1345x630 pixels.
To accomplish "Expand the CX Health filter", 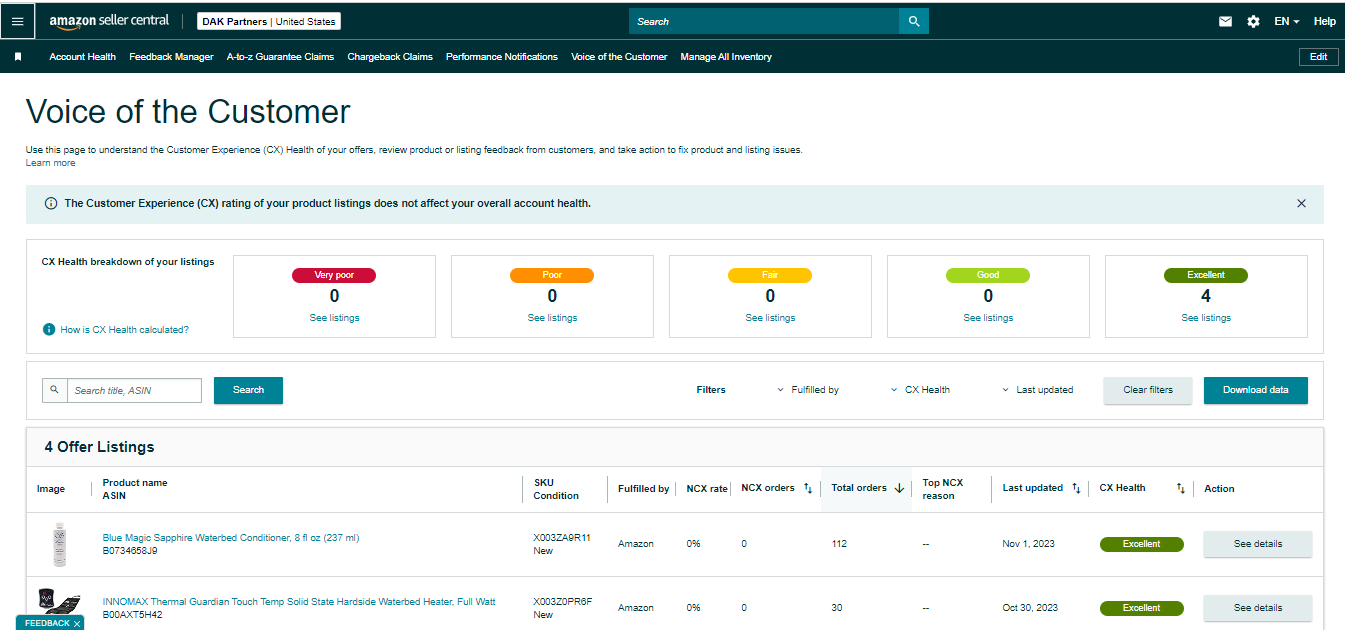I will click(920, 390).
